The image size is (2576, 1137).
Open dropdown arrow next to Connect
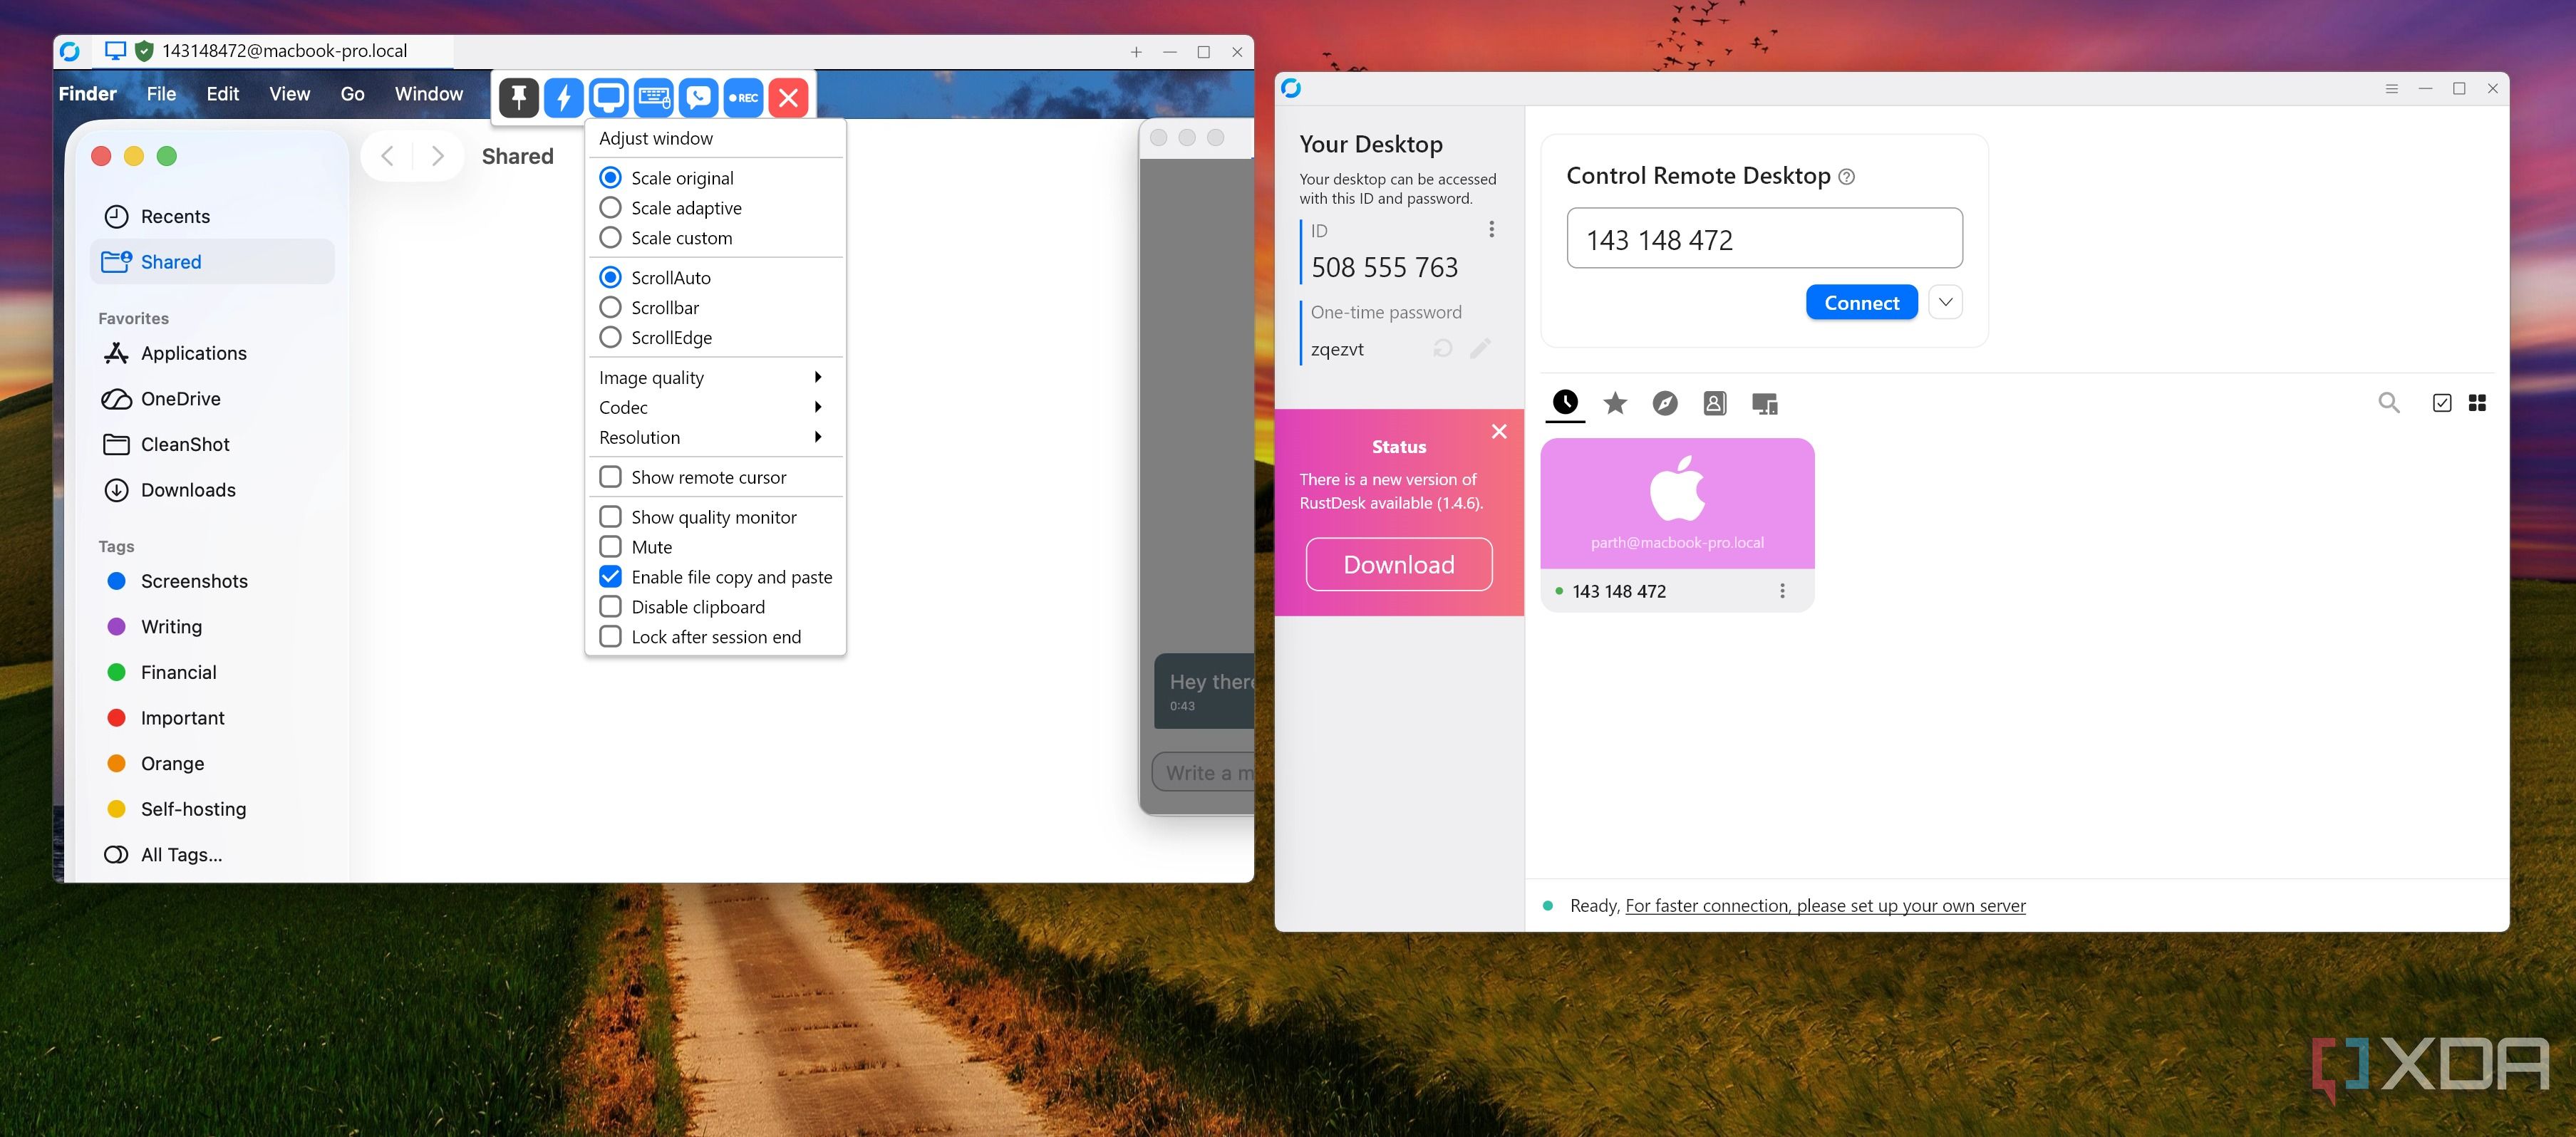[x=1945, y=302]
